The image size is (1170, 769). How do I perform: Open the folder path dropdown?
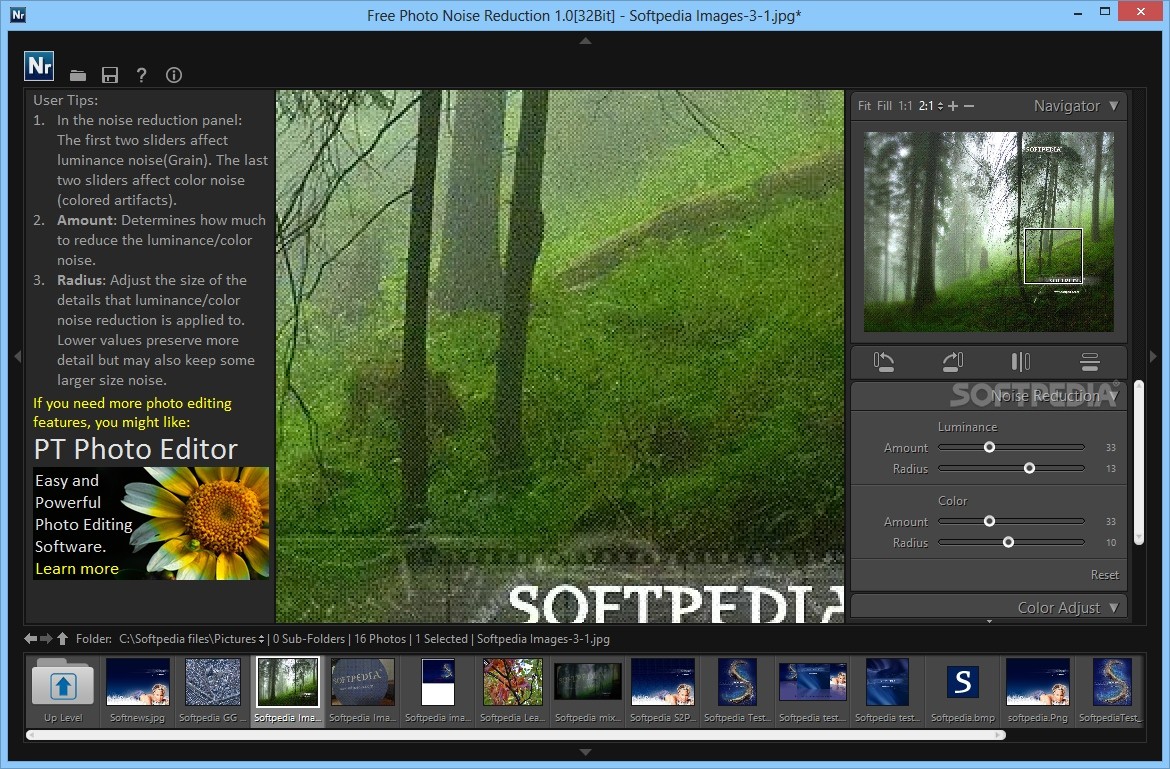tap(261, 639)
